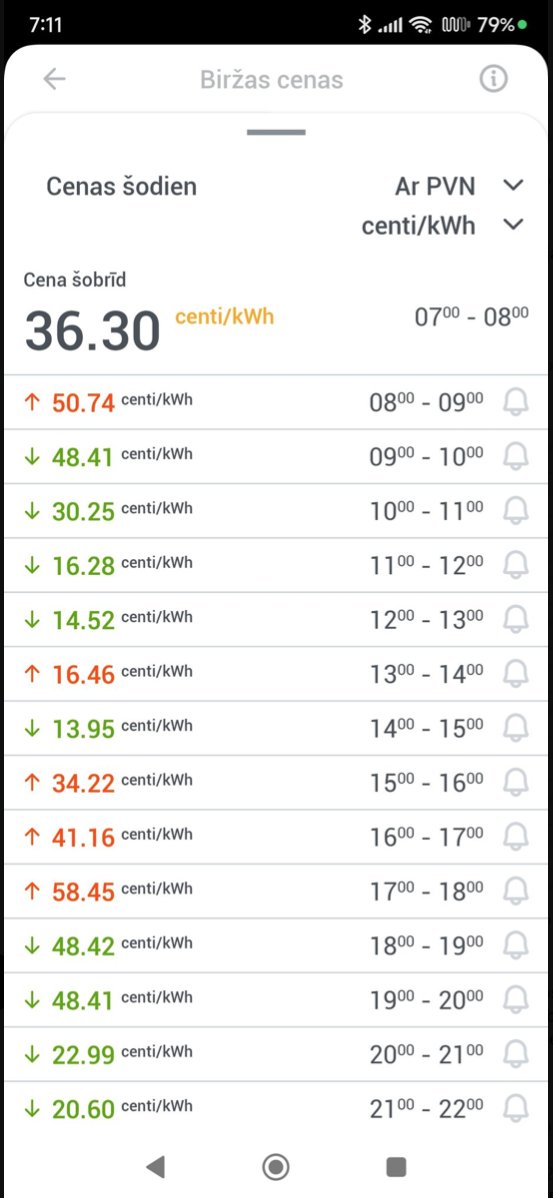Toggle alert bell for 08:00 - 09:00
Screen dimensions: 553x1198
point(516,402)
